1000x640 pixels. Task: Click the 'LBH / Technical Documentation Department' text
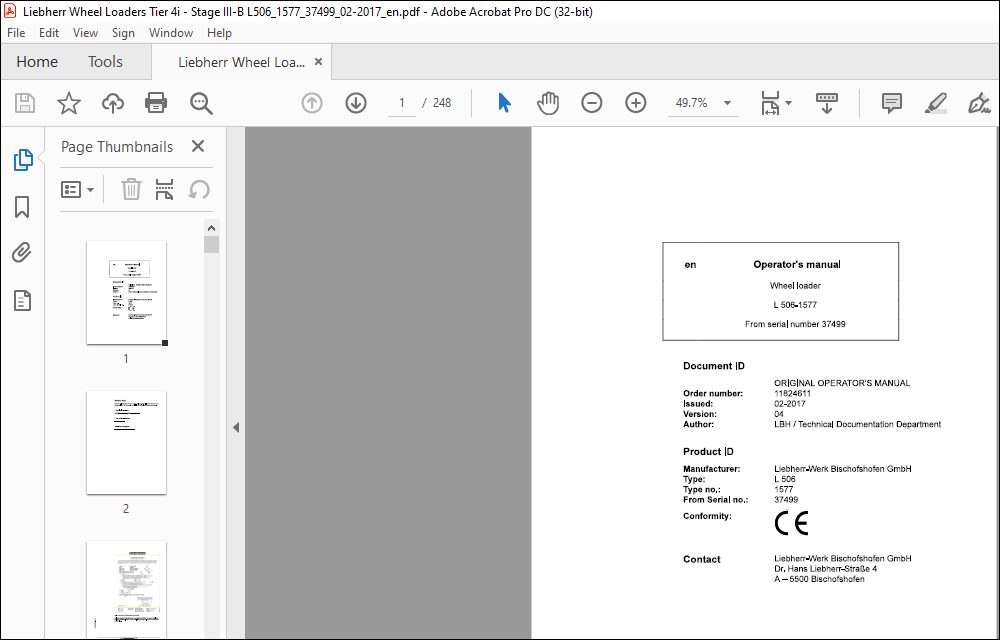click(x=857, y=424)
